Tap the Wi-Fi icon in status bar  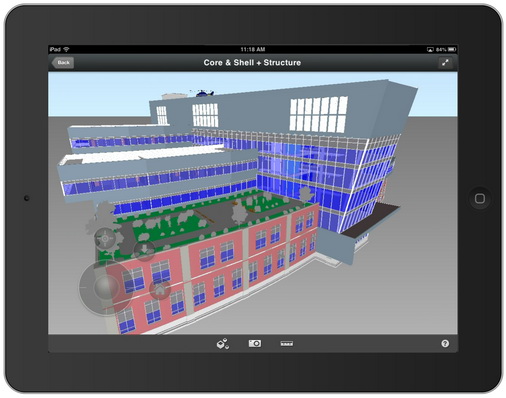[67, 49]
